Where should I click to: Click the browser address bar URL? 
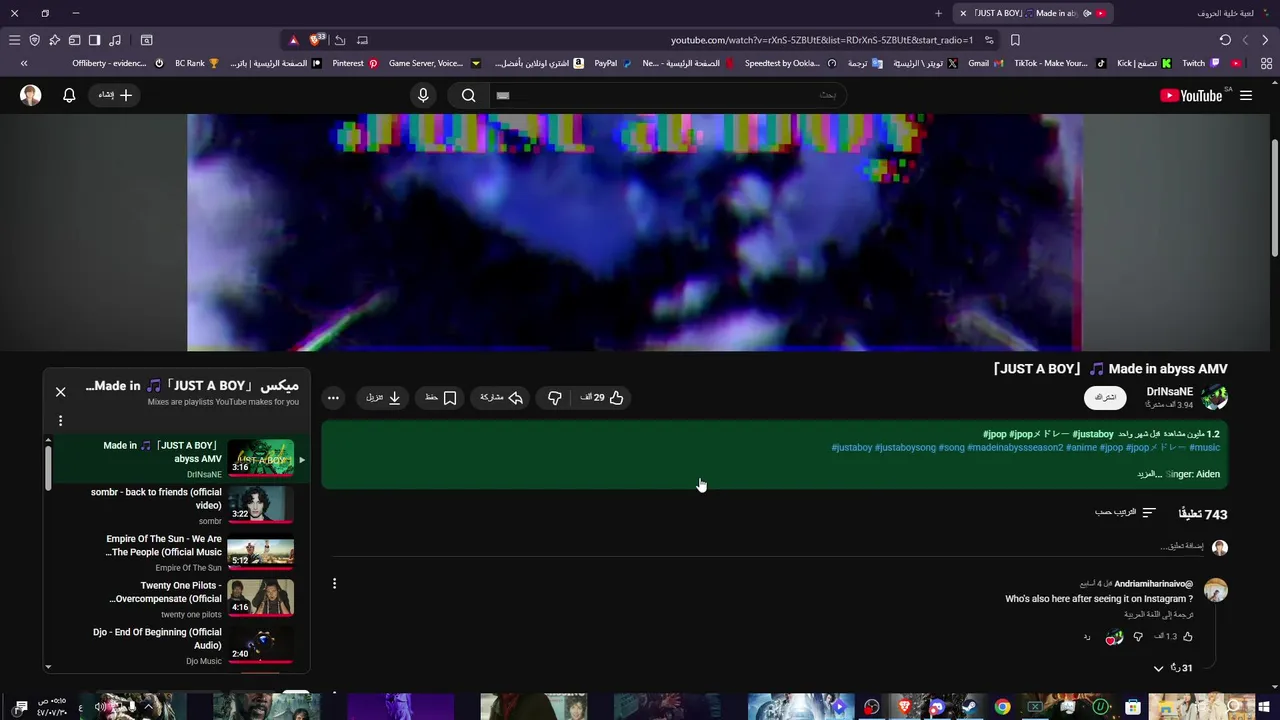pyautogui.click(x=820, y=40)
